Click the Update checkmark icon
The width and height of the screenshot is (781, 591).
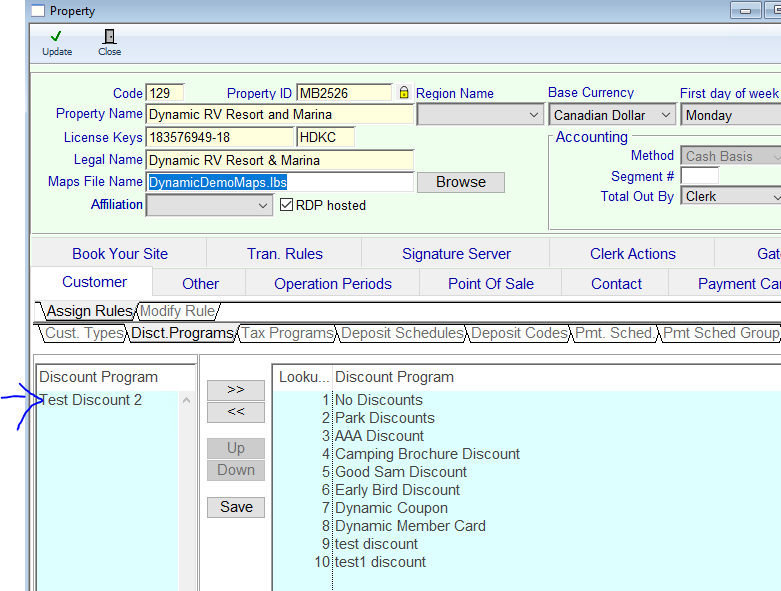[x=56, y=36]
